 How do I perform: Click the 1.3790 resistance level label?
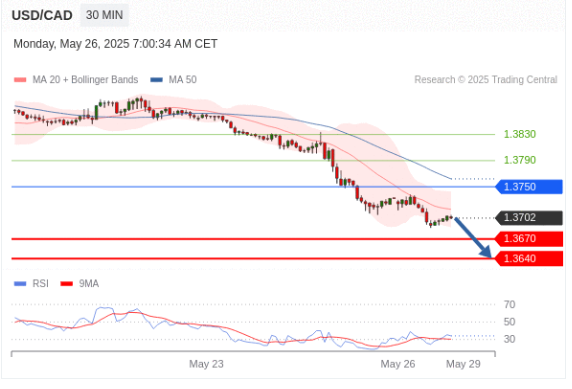(519, 160)
